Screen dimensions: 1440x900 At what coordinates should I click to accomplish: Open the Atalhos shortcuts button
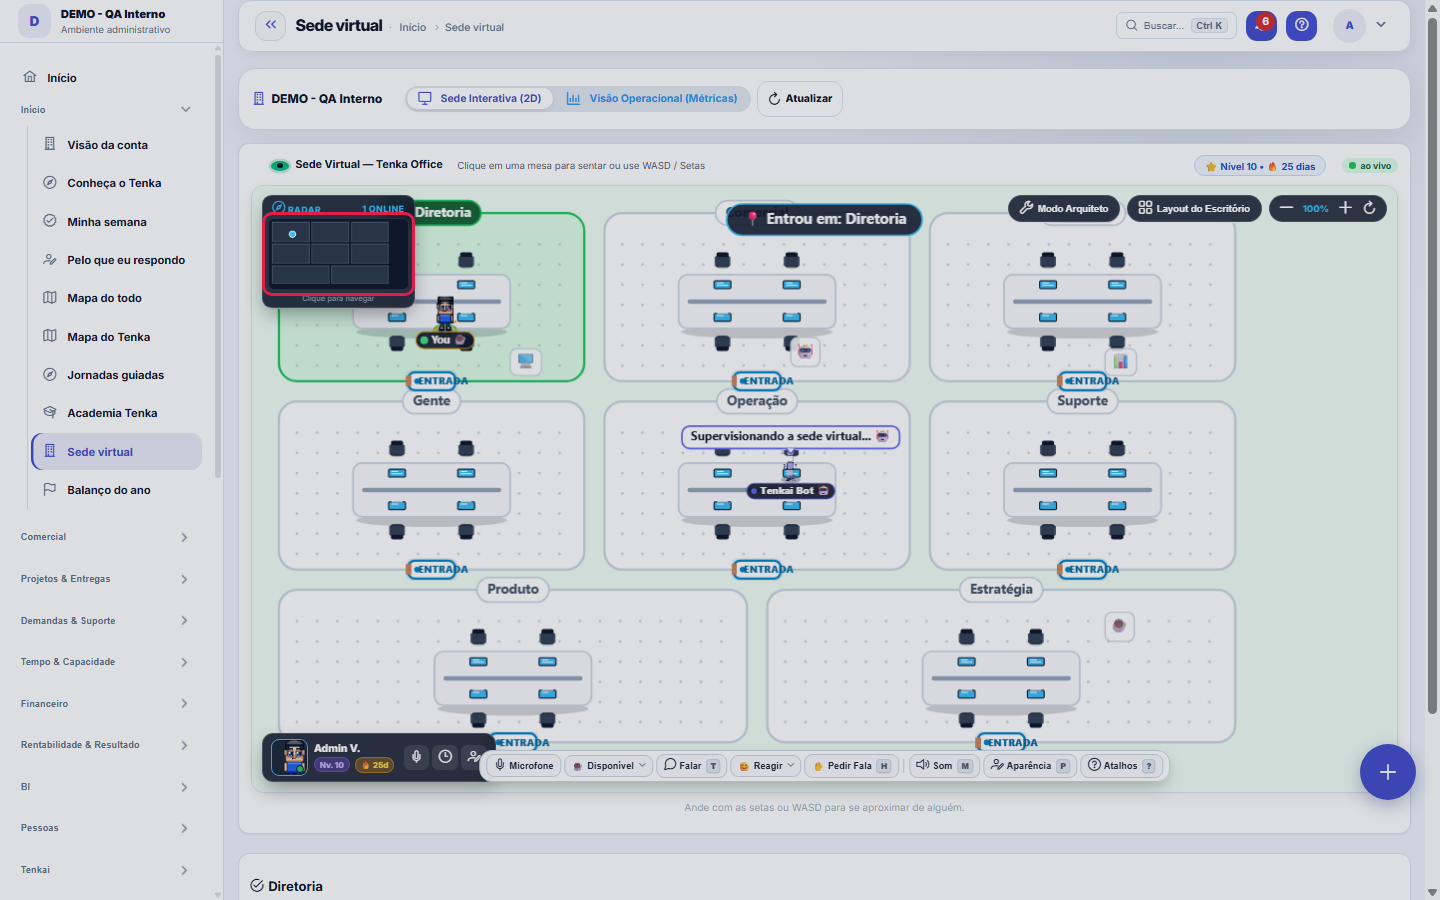(1121, 766)
